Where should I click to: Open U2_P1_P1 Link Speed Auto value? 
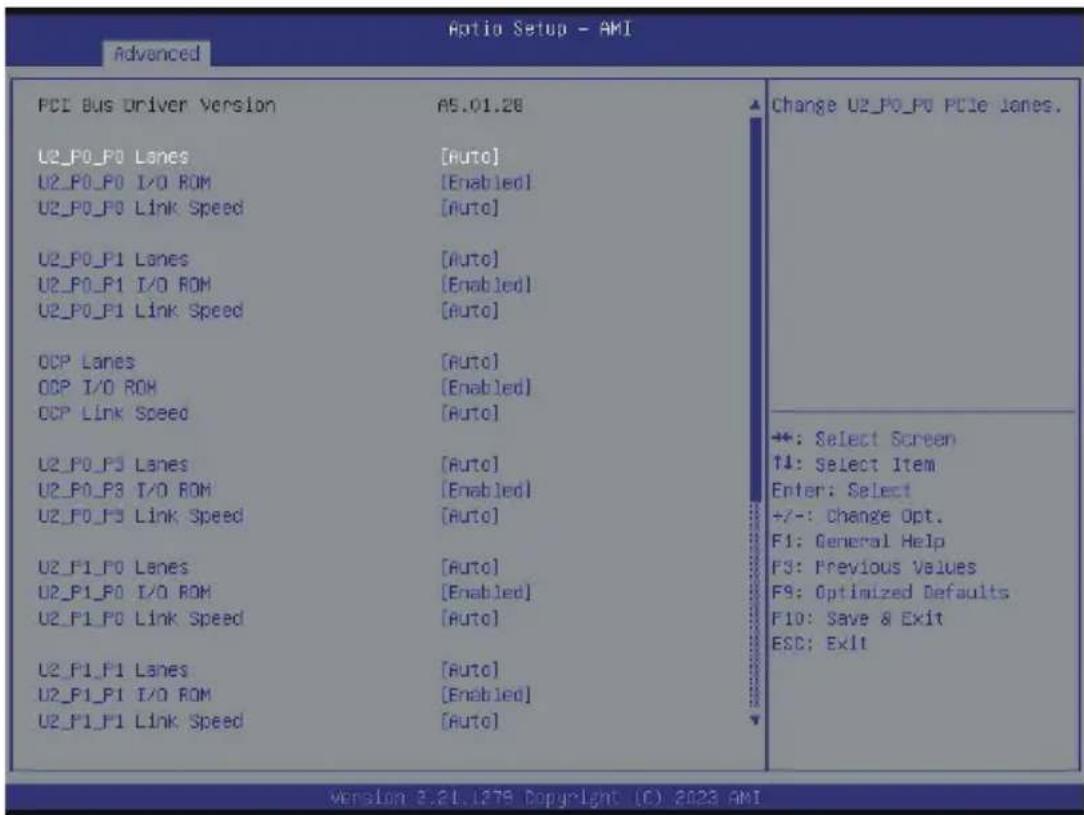[x=469, y=721]
